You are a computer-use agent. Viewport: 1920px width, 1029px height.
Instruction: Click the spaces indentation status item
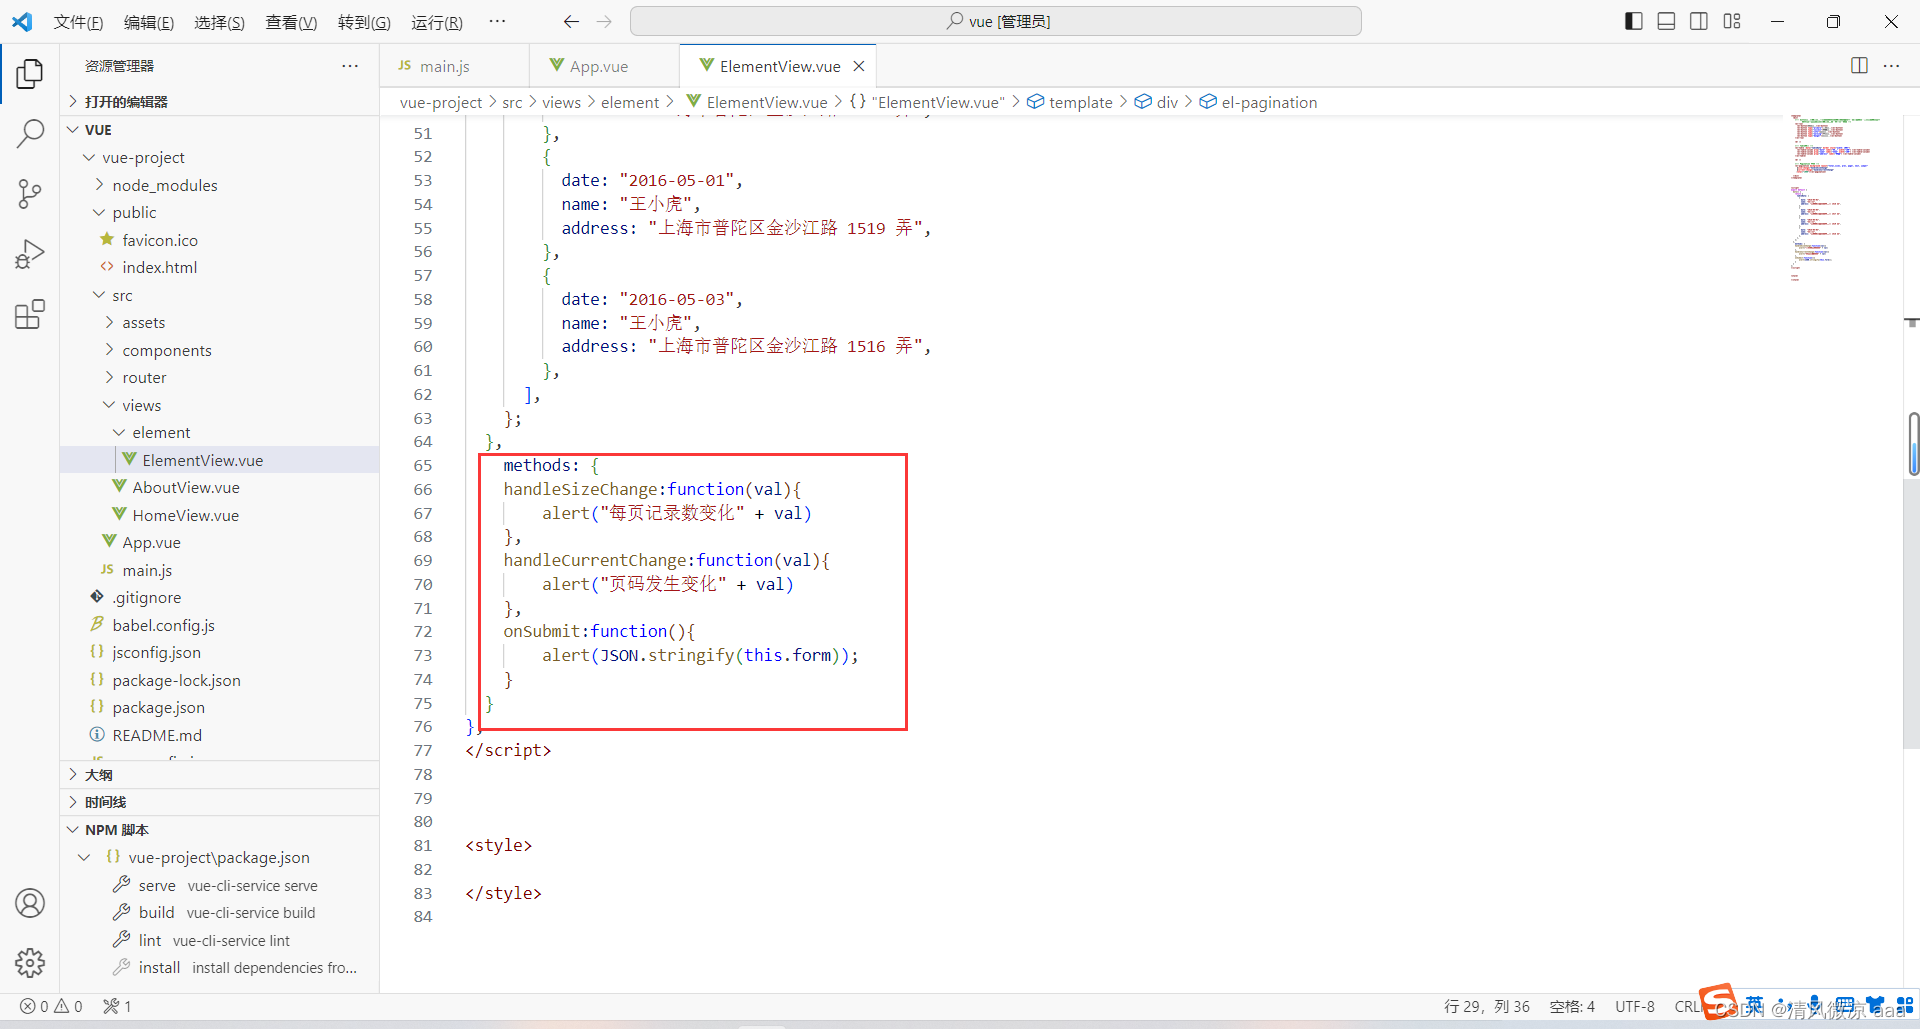pos(1572,1006)
